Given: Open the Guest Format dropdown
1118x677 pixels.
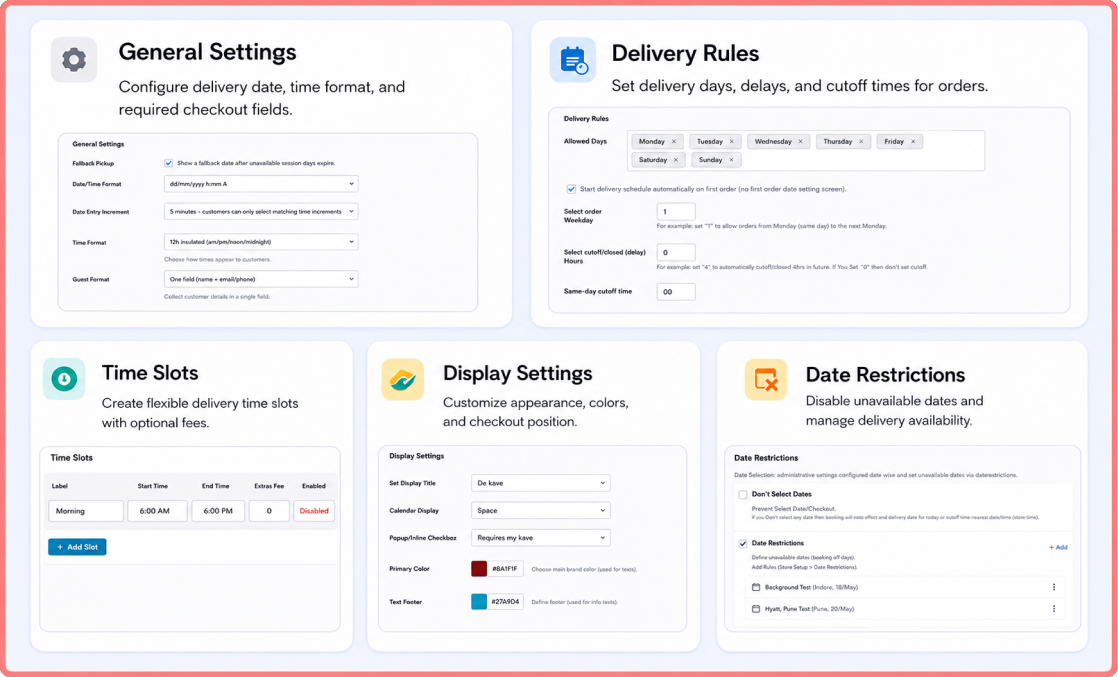Looking at the screenshot, I should coord(261,279).
